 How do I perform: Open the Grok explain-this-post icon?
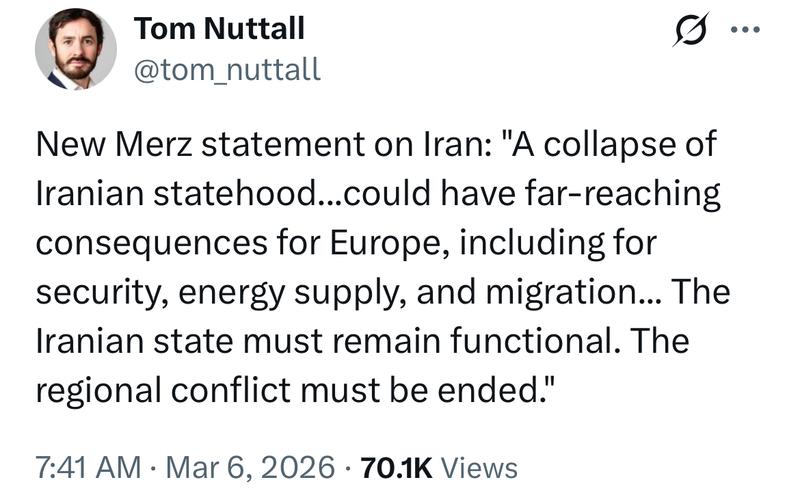pos(691,30)
